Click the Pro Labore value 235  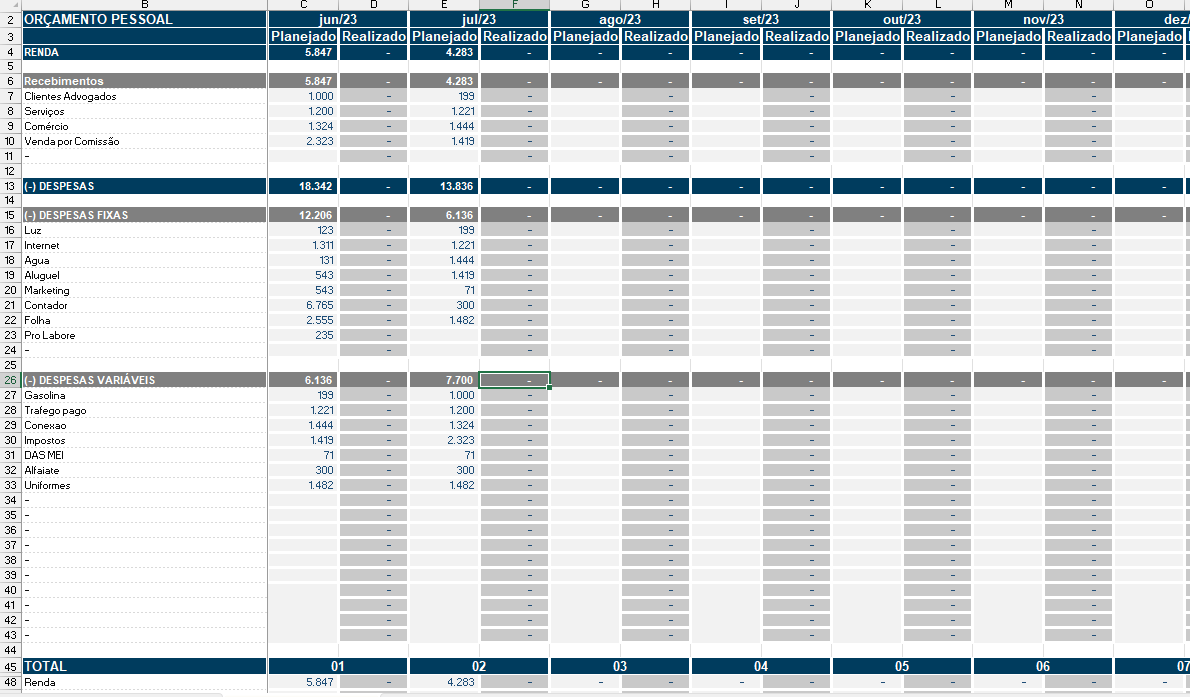(x=303, y=335)
